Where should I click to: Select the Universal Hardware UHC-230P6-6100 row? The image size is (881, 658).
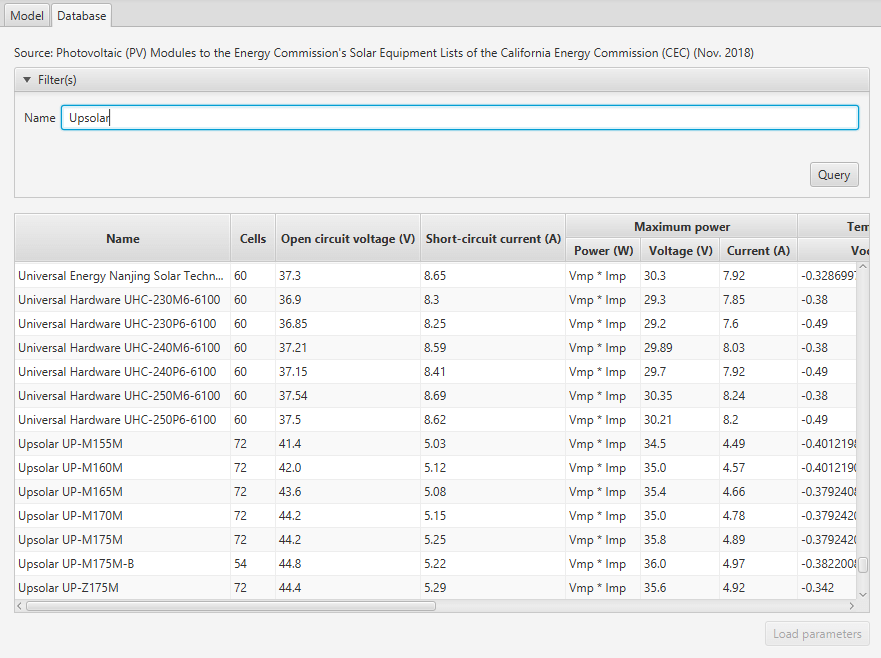[x=435, y=324]
